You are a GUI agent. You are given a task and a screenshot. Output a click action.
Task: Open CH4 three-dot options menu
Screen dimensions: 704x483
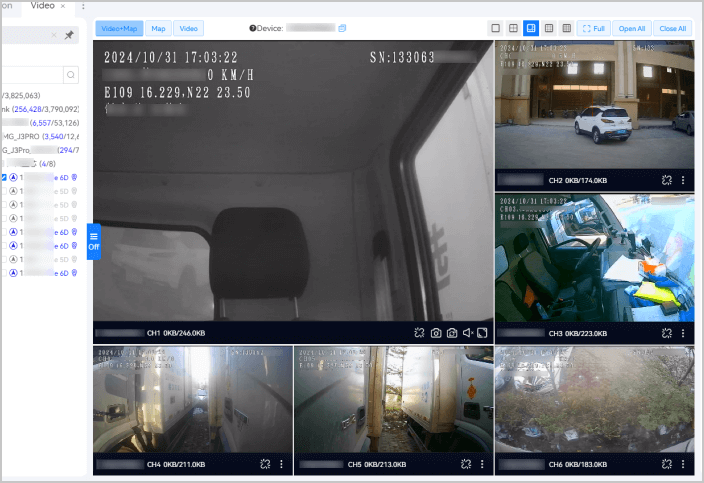pos(281,464)
